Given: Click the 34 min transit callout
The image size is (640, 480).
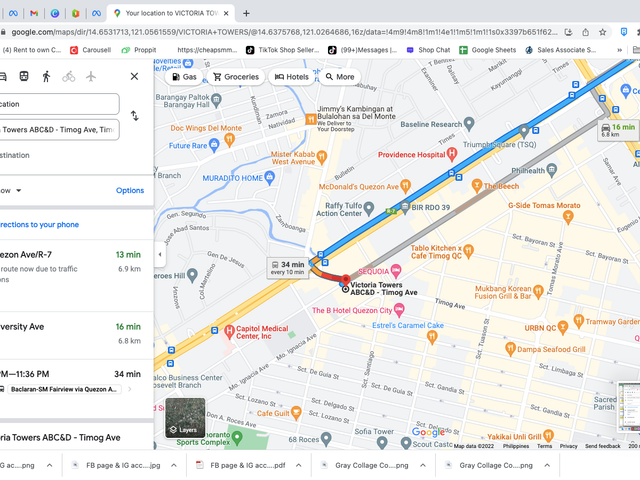Looking at the screenshot, I should coord(287,268).
